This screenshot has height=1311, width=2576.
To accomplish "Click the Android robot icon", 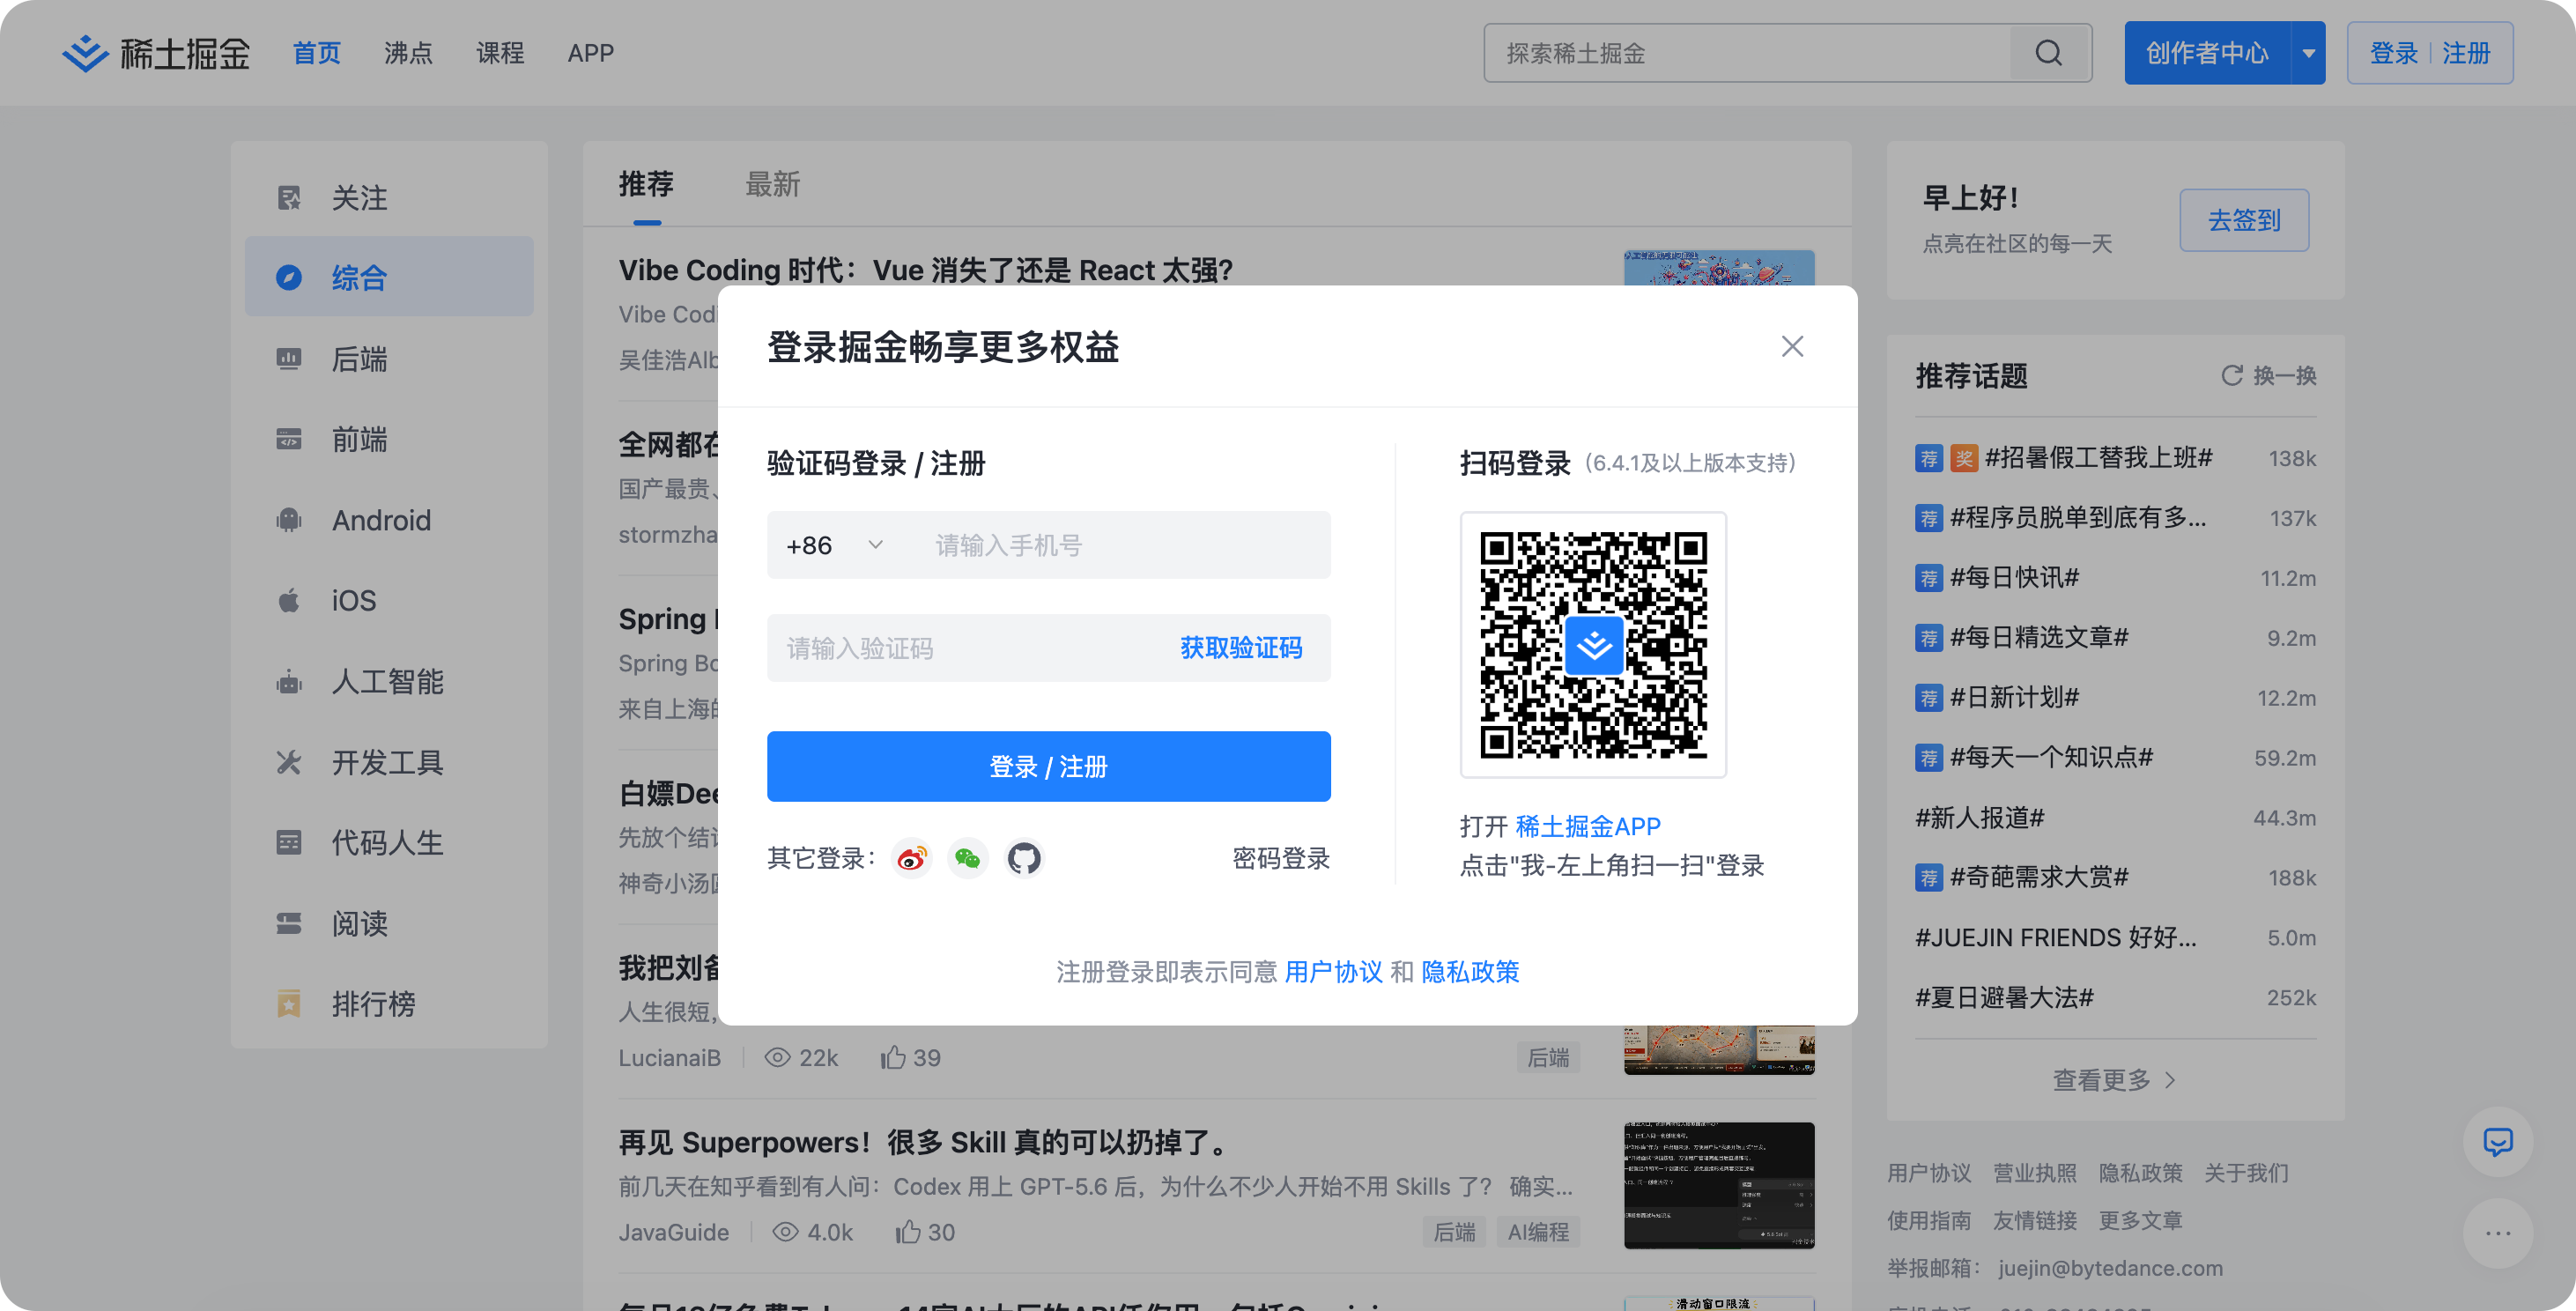I will [289, 520].
